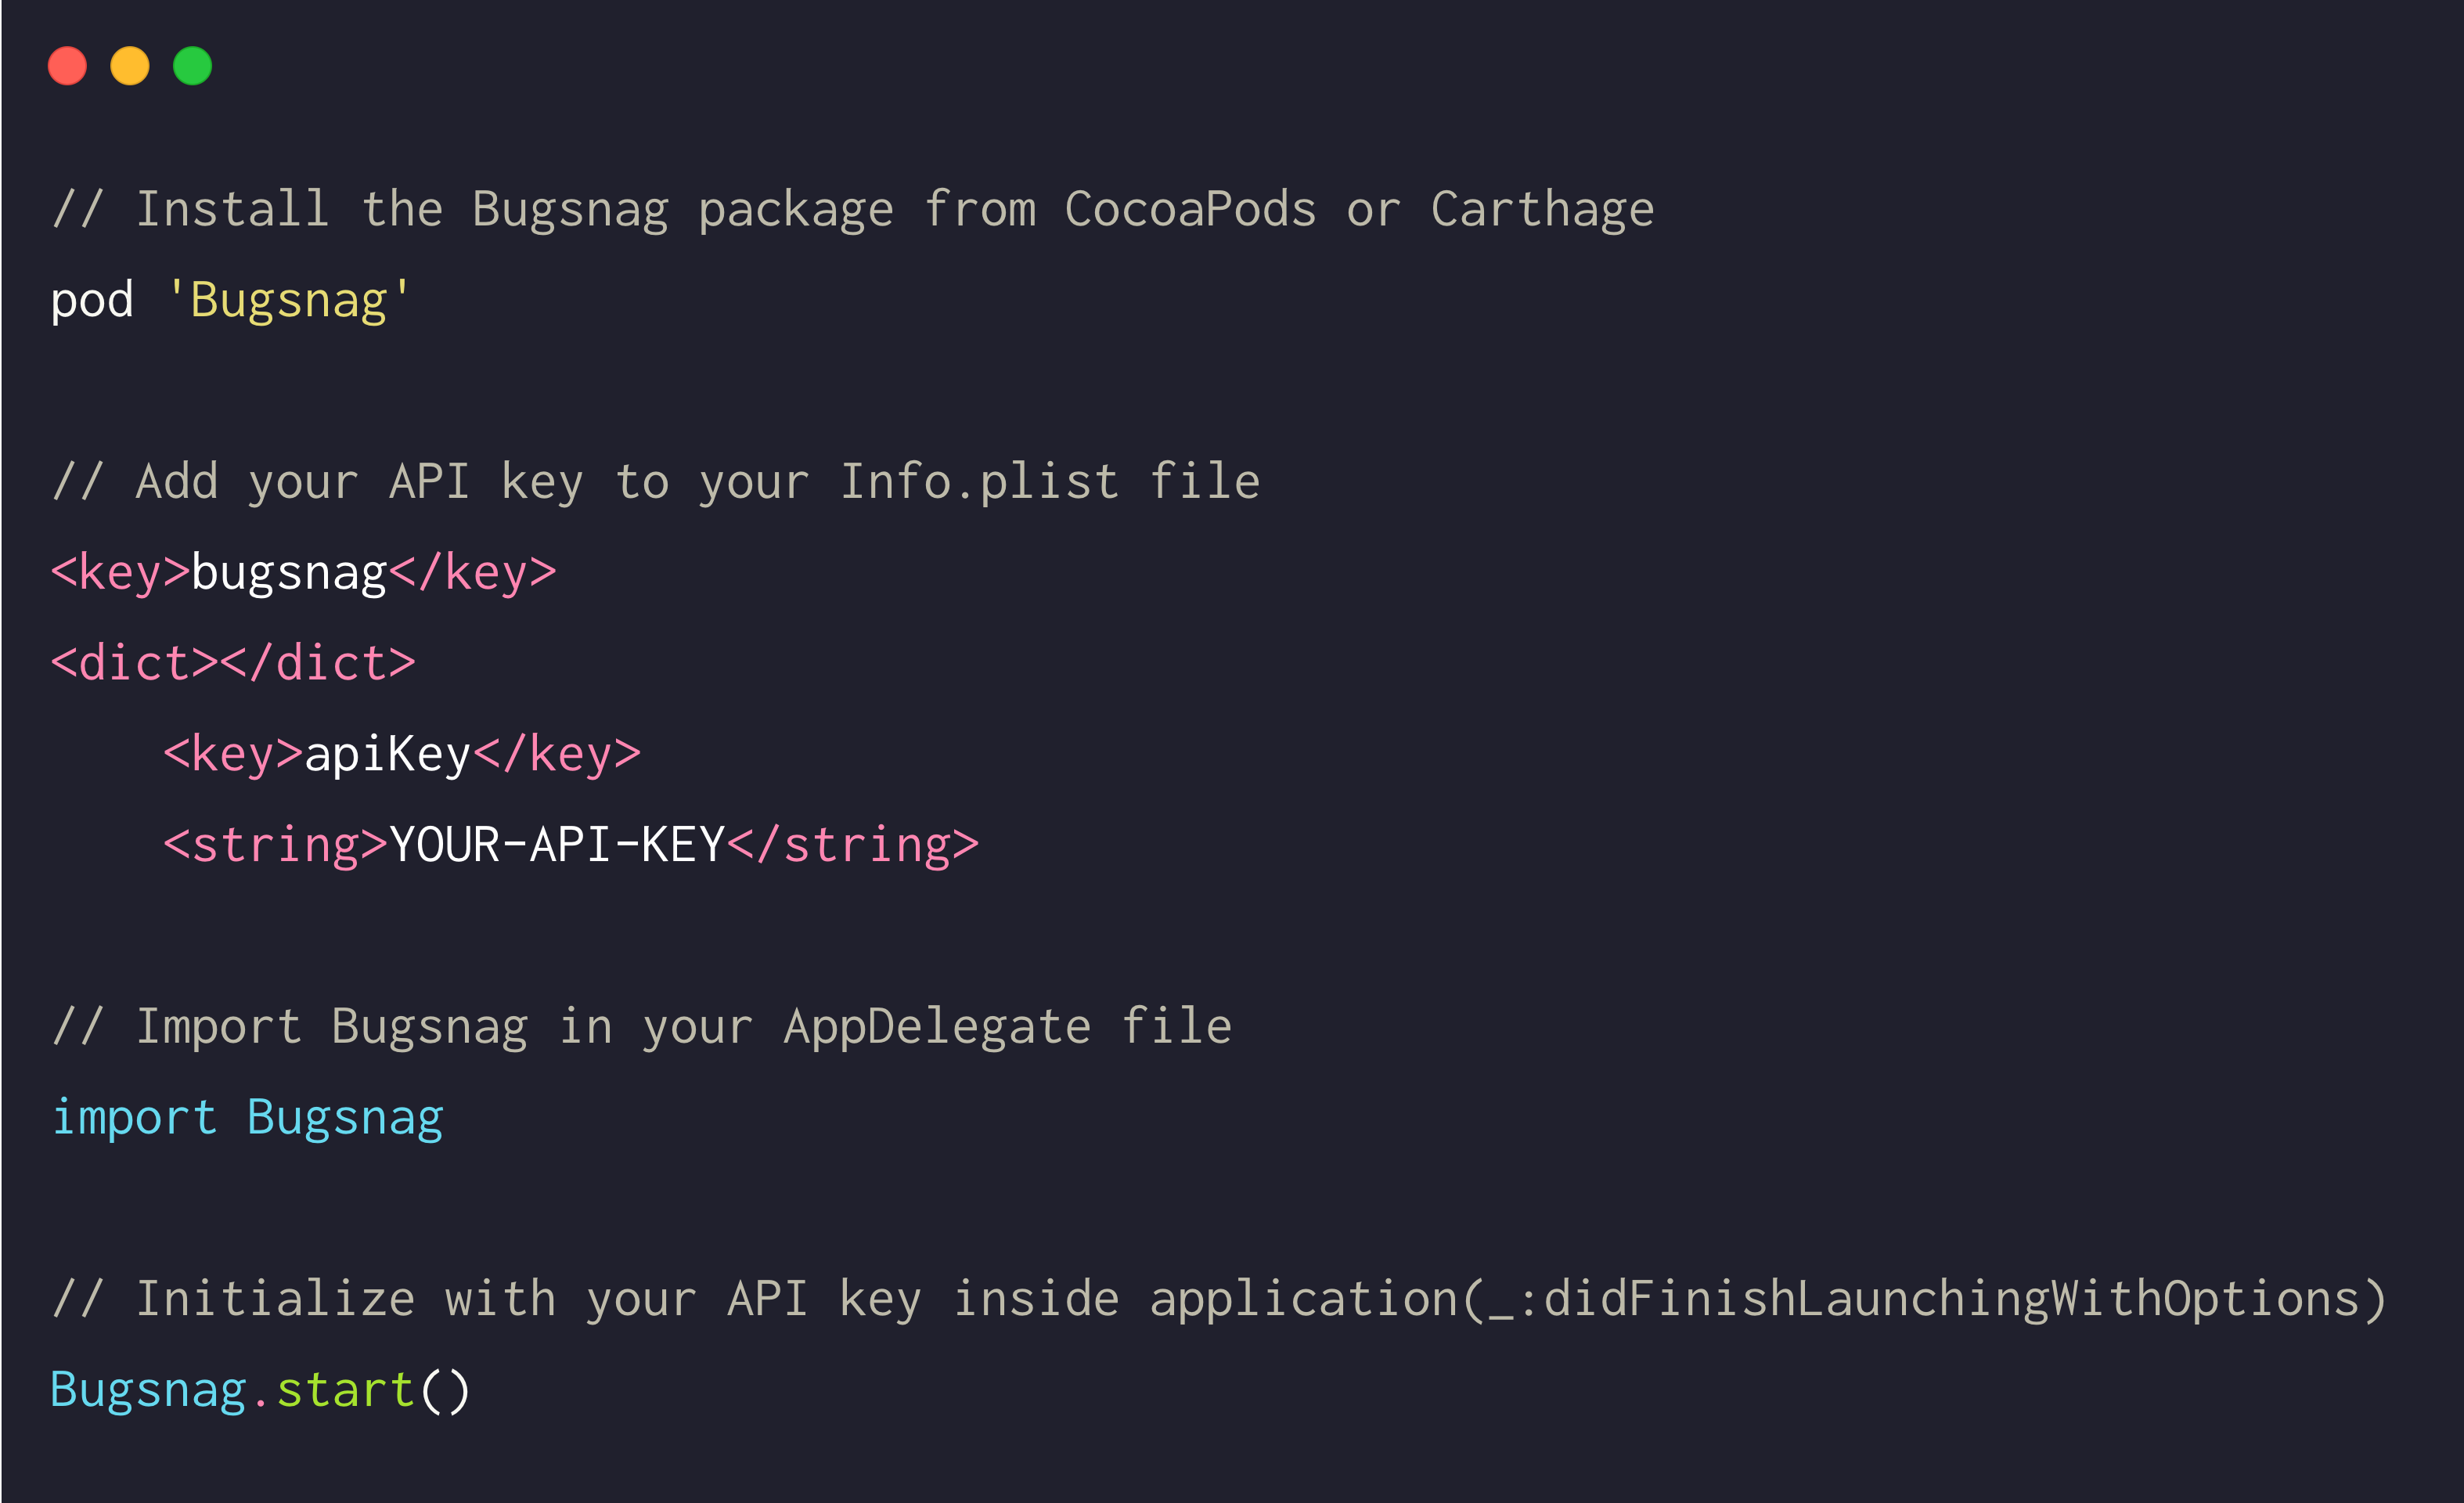This screenshot has width=2464, height=1503.
Task: Click the didFinishLaunchingWithOptions comment line
Action: tap(1219, 1299)
